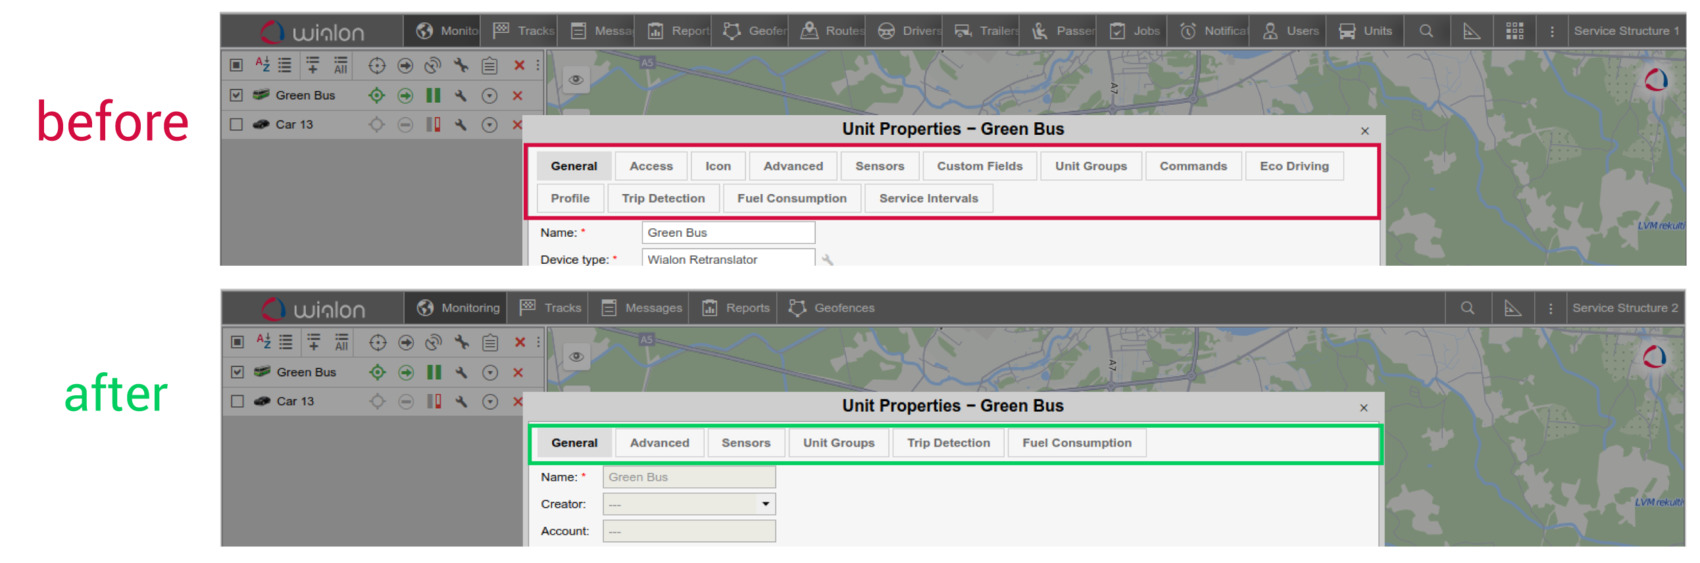Screen dimensions: 1700x563
Task: Open the apps grid icon in the before toolbar
Action: [x=1515, y=31]
